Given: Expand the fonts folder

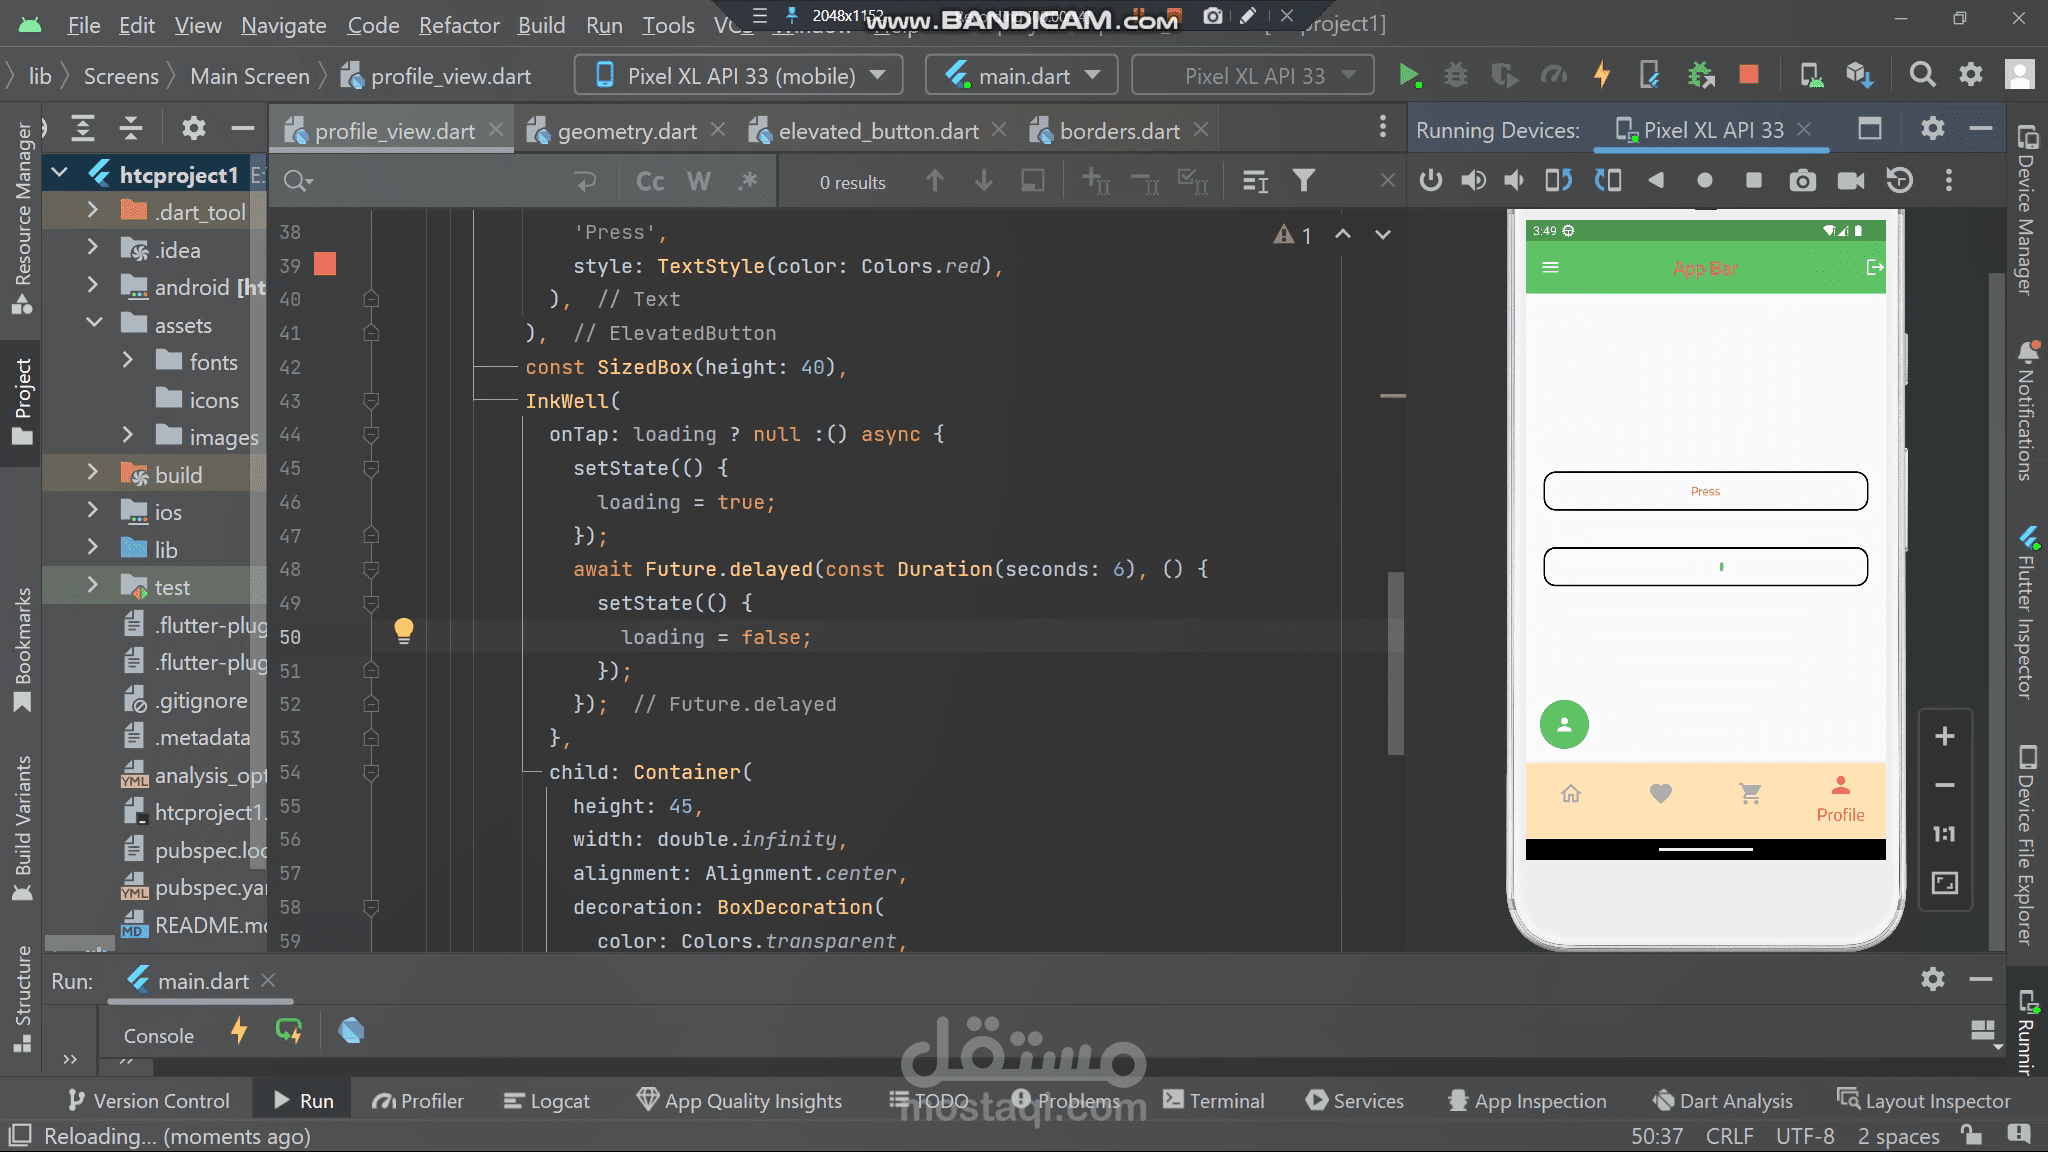Looking at the screenshot, I should tap(127, 361).
